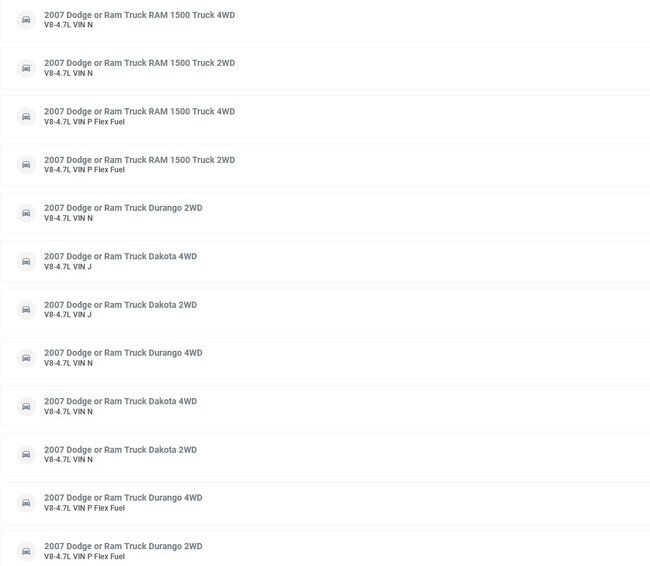The height and width of the screenshot is (566, 650).
Task: Pick RAM 1500 Truck 2WD VIN P Flex Fuel
Action: click(x=325, y=165)
